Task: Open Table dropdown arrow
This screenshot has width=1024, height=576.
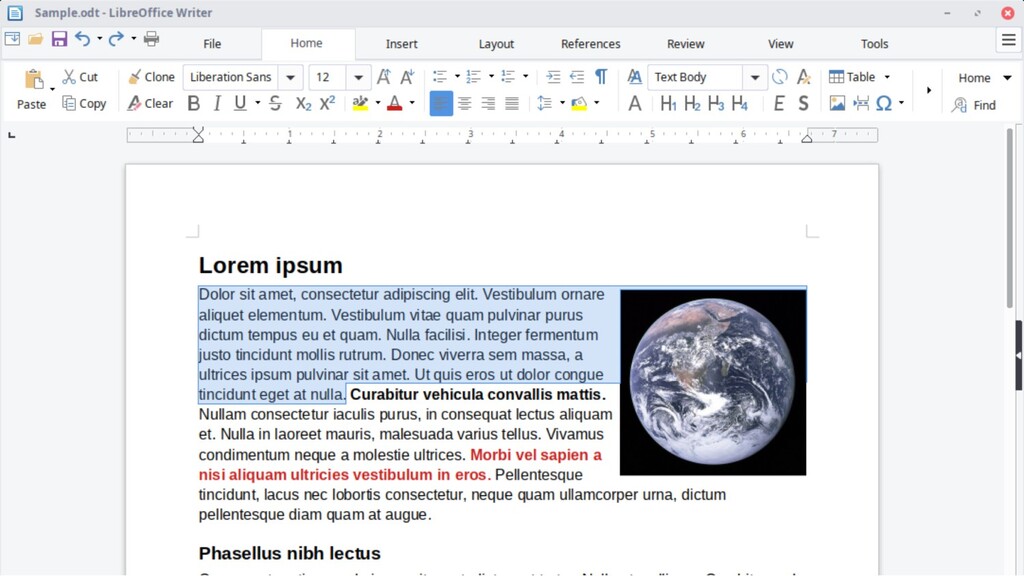Action: 887,77
